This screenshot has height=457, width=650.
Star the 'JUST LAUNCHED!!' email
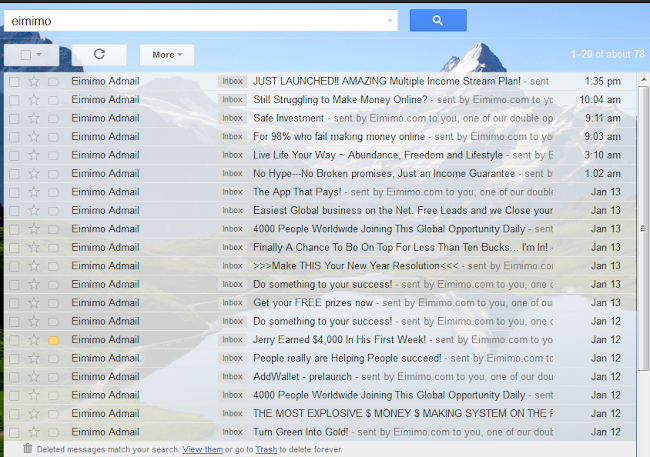[x=34, y=81]
